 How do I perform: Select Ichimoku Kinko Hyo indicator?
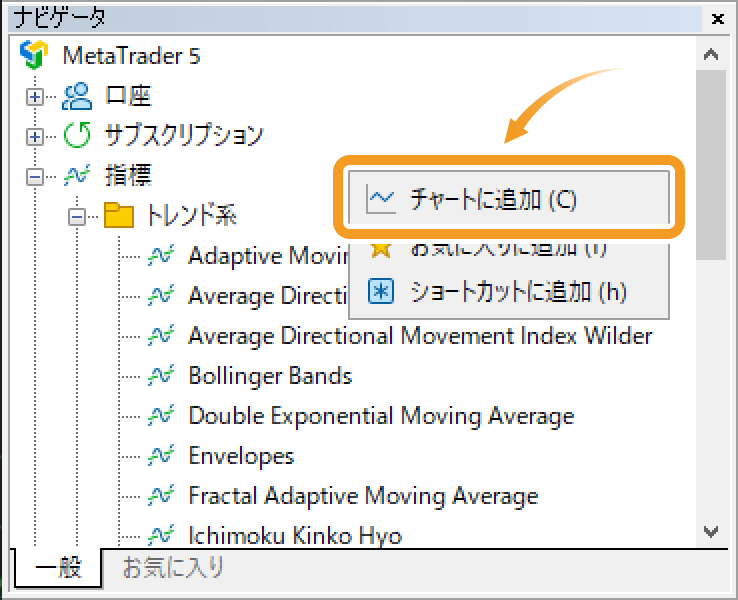295,535
